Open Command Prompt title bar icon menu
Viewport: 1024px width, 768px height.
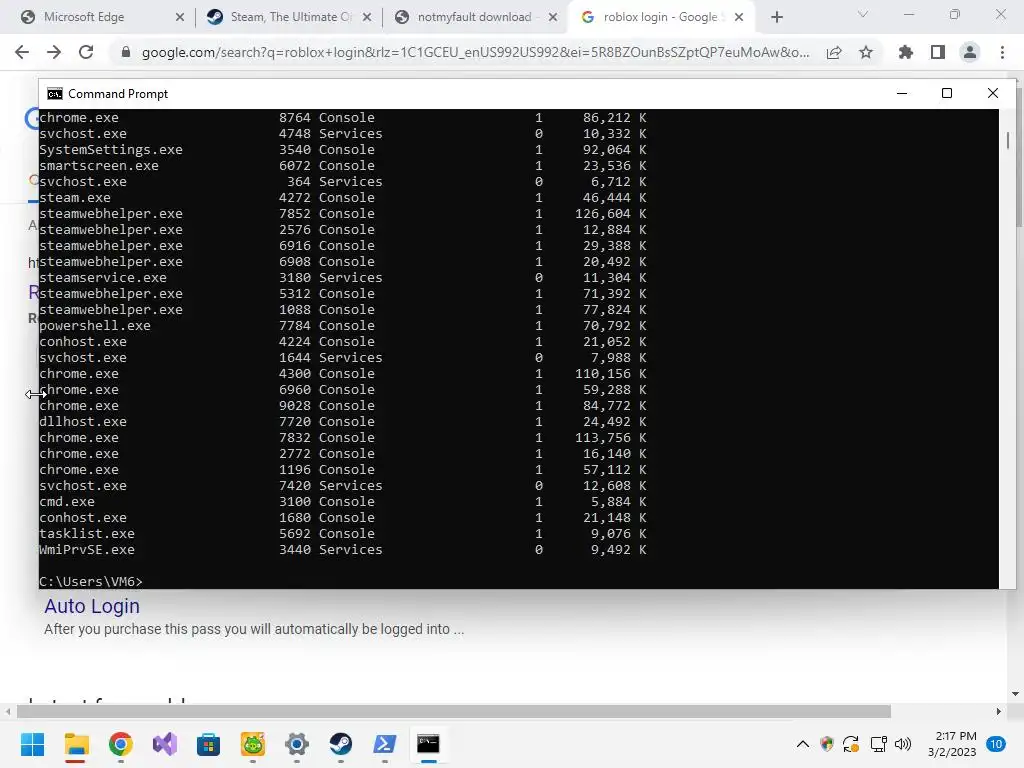[55, 94]
